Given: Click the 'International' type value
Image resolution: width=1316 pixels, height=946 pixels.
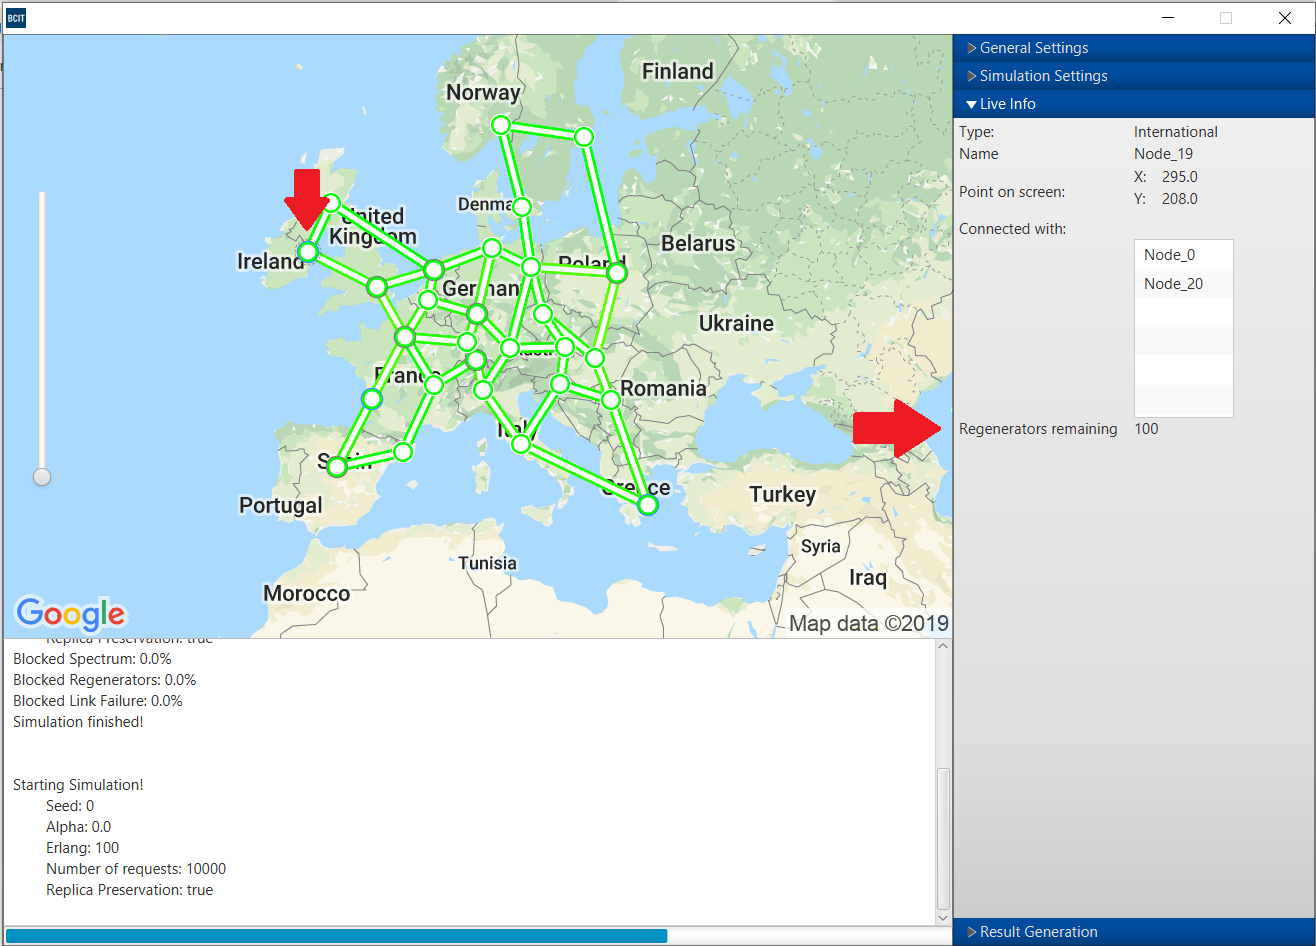Looking at the screenshot, I should [x=1176, y=132].
